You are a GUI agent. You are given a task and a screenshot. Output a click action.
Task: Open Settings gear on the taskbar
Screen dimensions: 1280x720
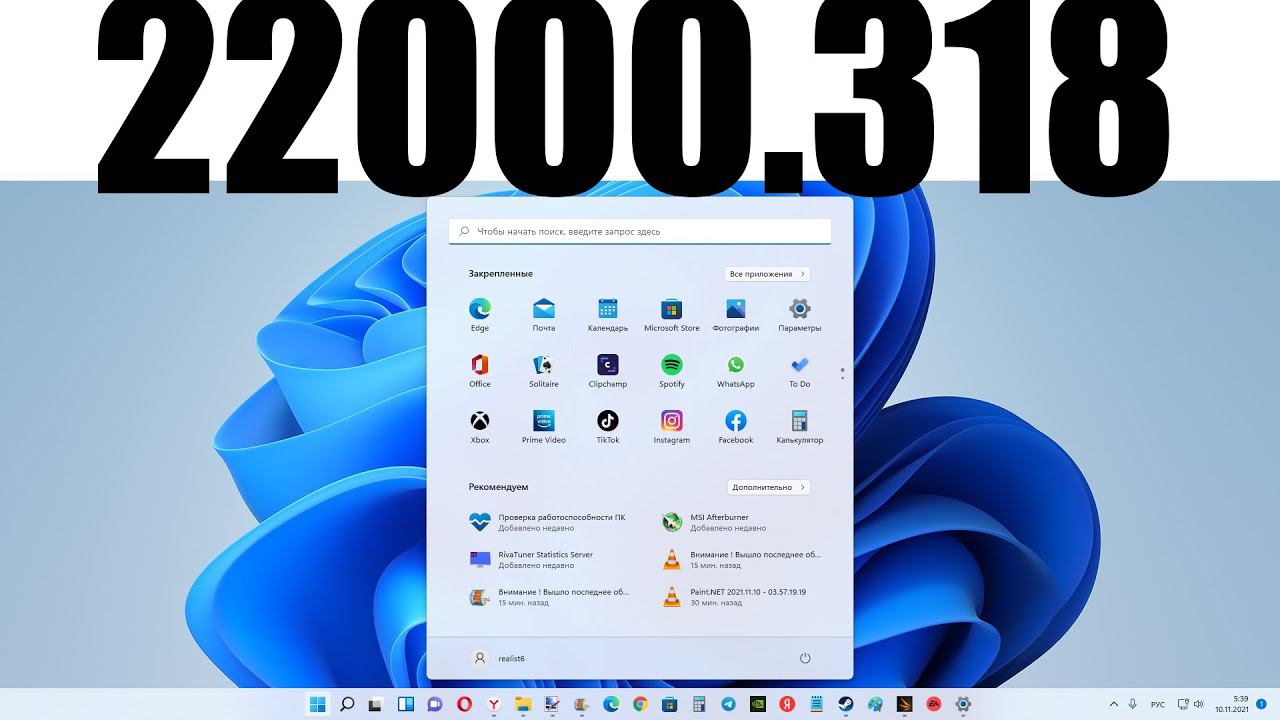click(x=963, y=704)
